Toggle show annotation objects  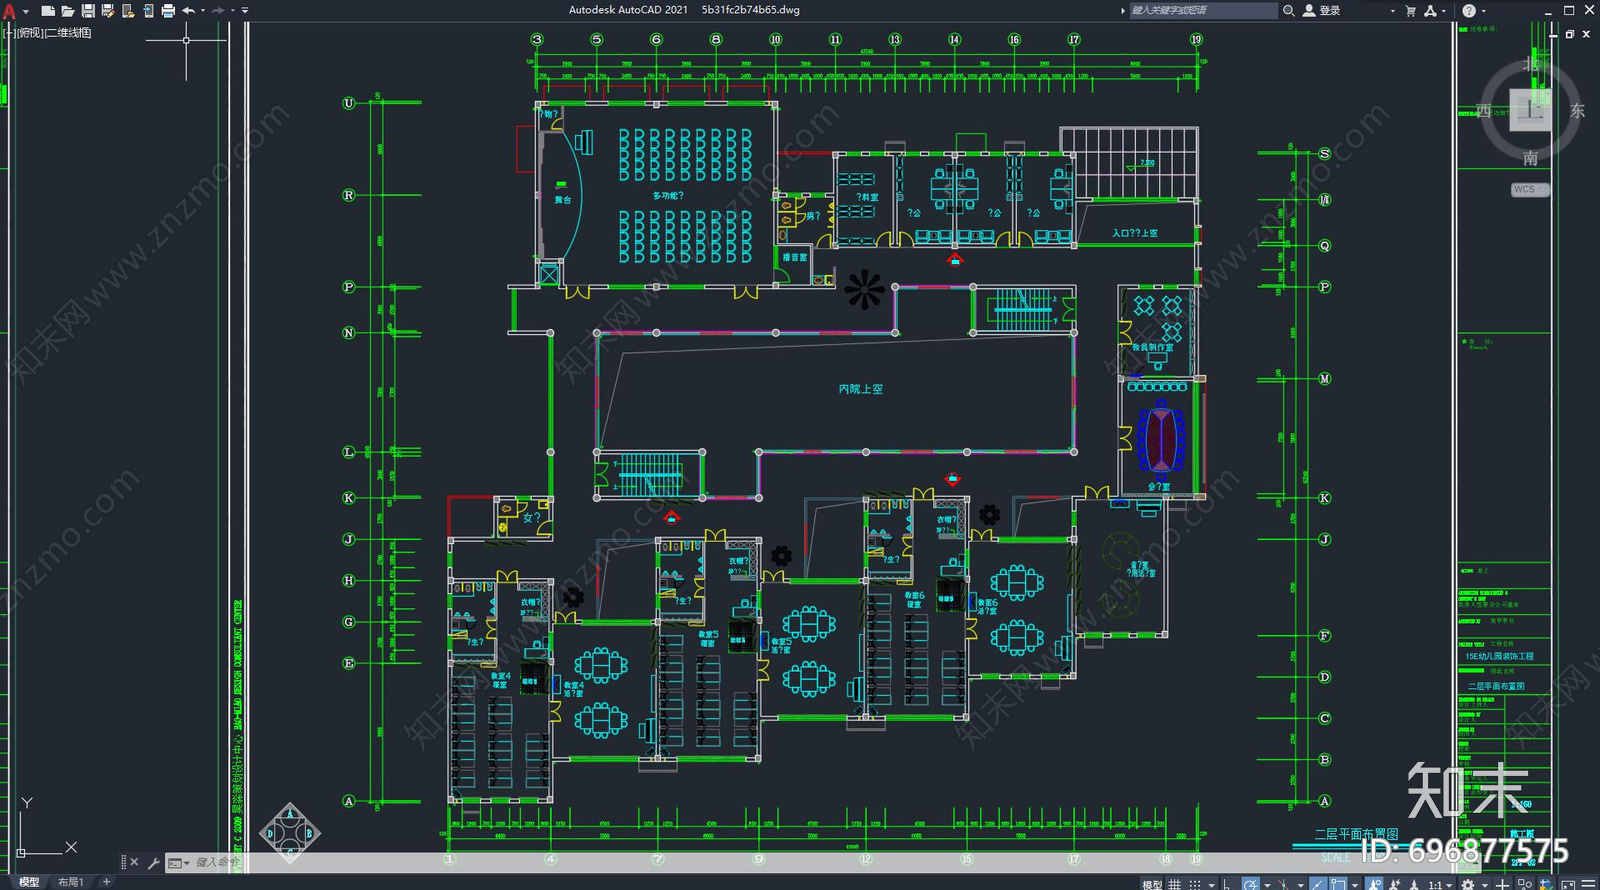tap(1375, 883)
